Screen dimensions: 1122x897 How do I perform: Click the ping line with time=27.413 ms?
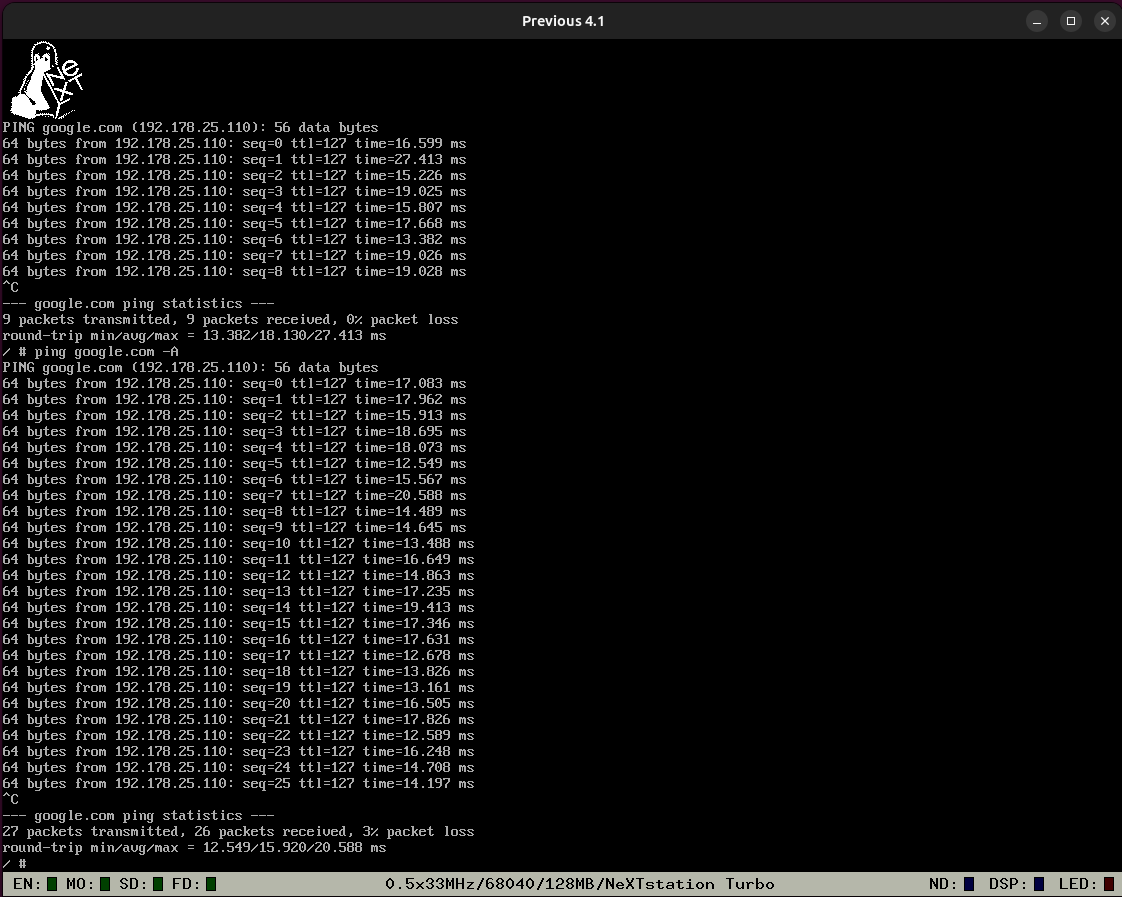coord(234,160)
